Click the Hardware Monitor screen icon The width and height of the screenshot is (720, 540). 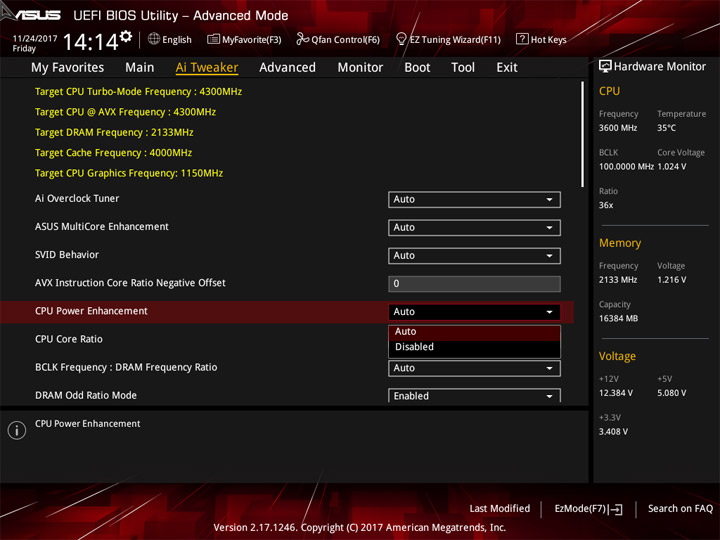[605, 67]
